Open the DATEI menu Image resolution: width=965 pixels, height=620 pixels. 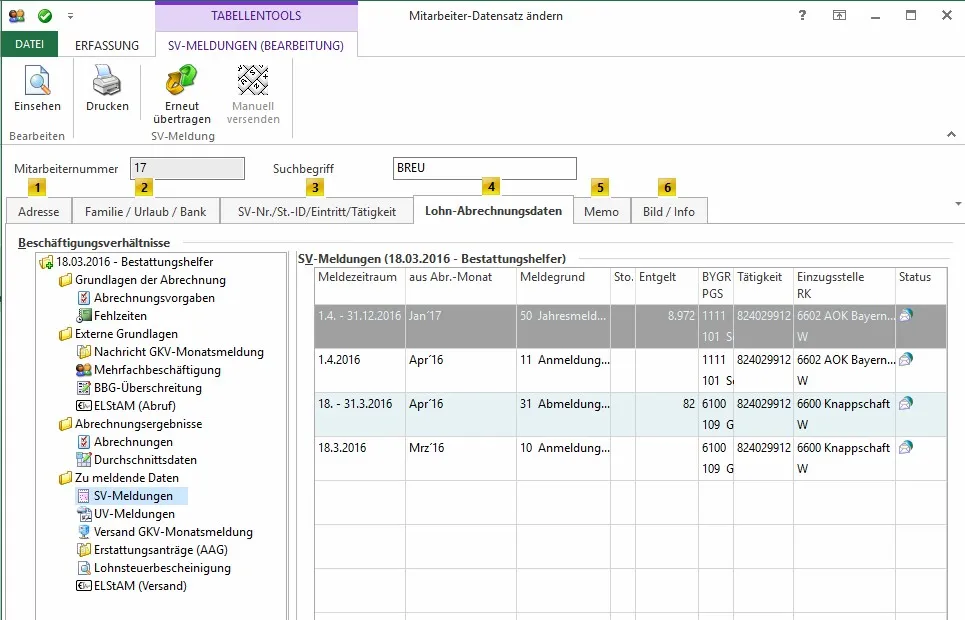click(29, 45)
